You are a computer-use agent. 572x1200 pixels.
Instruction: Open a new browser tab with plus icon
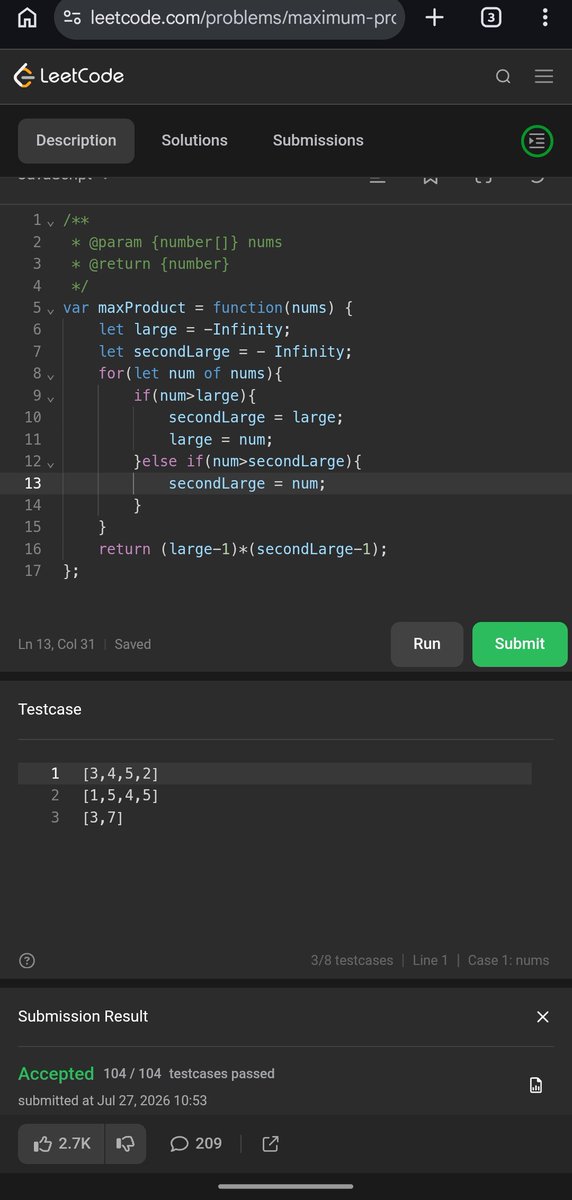[434, 18]
